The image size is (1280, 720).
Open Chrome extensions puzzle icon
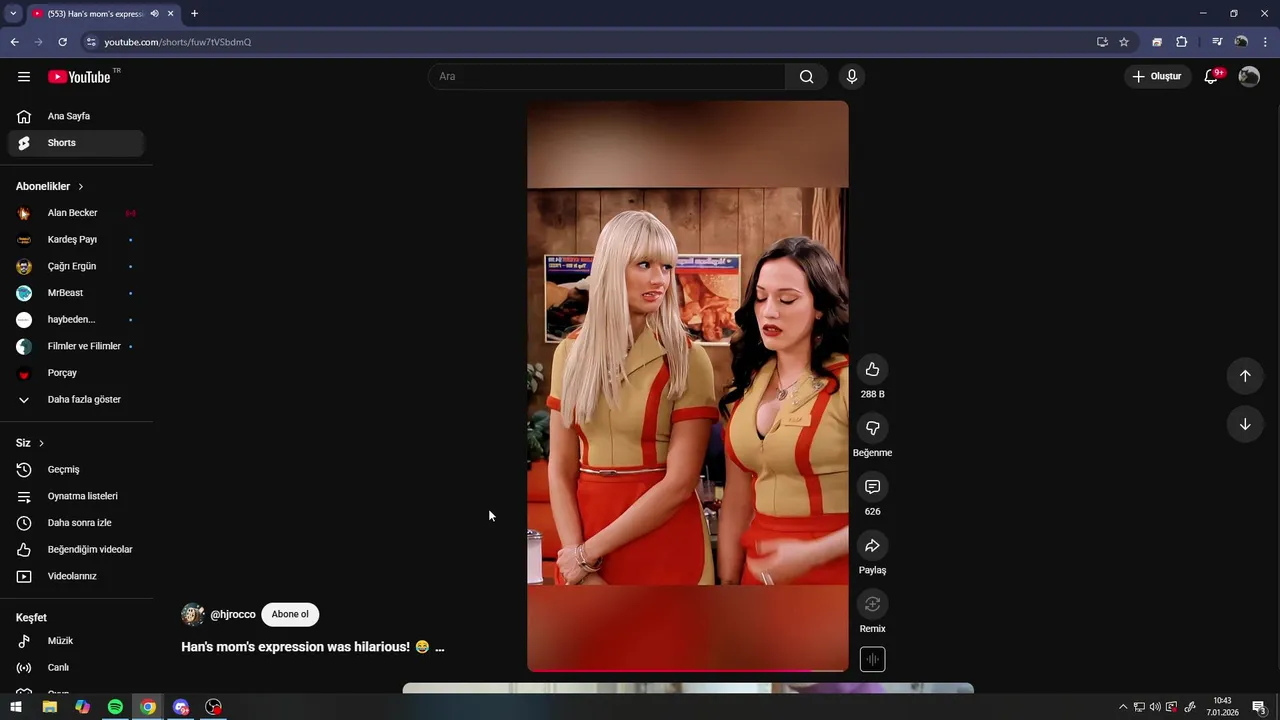coord(1181,42)
